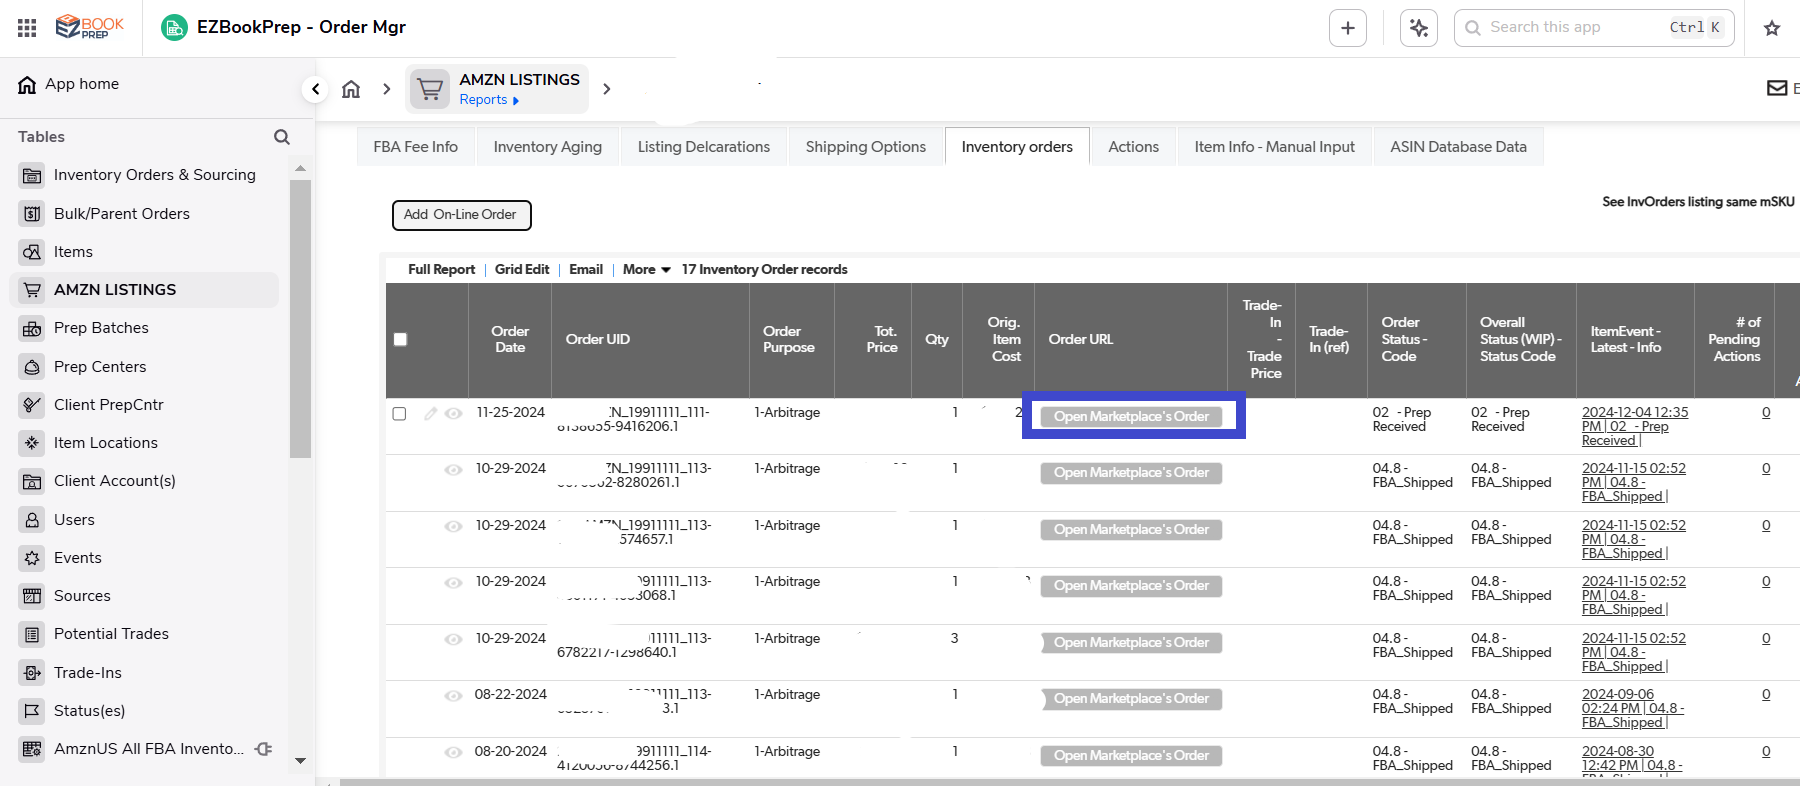Screen dimensions: 1800x786
Task: Expand the breadcrumb arrow after AMZN LISTINGS
Action: pos(606,89)
